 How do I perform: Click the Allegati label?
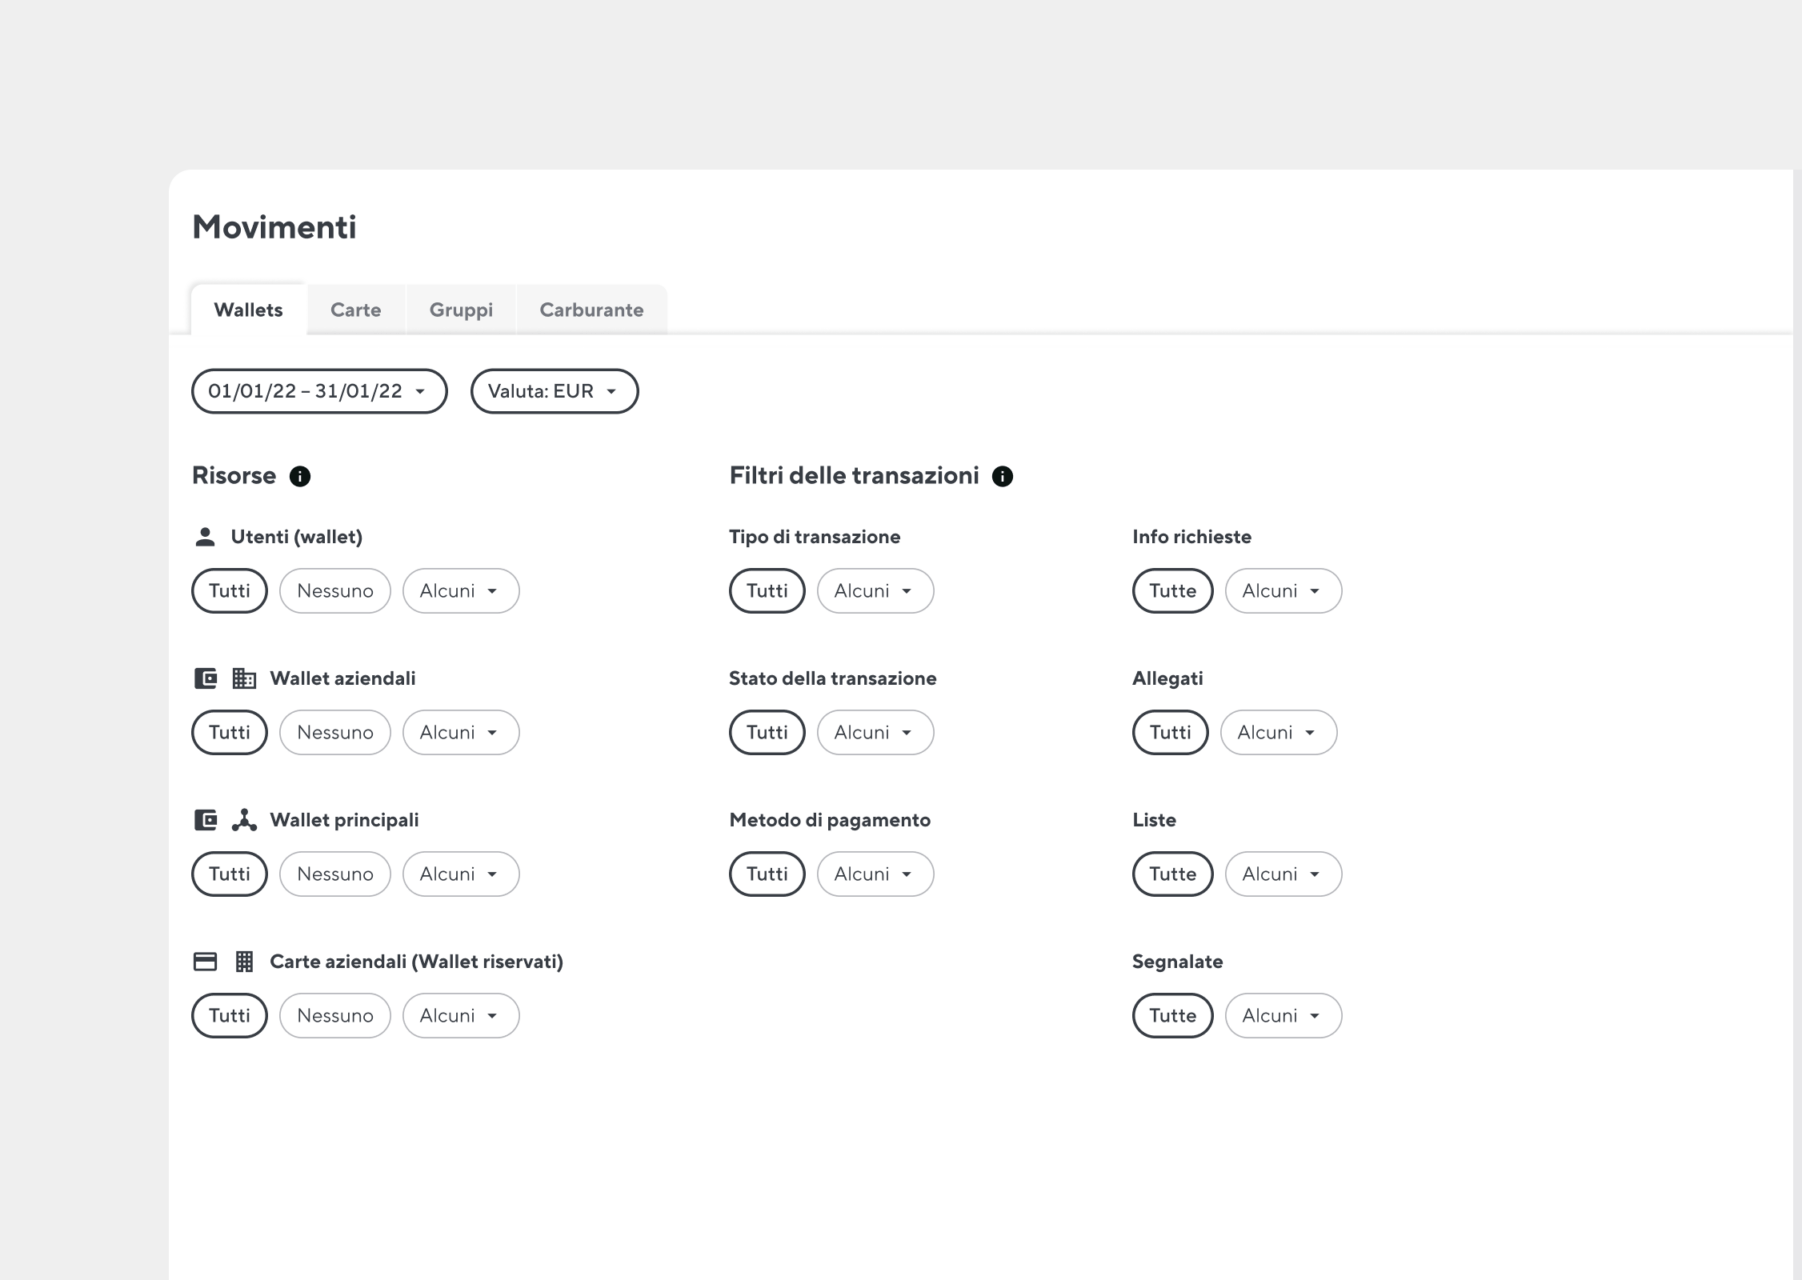pyautogui.click(x=1168, y=679)
